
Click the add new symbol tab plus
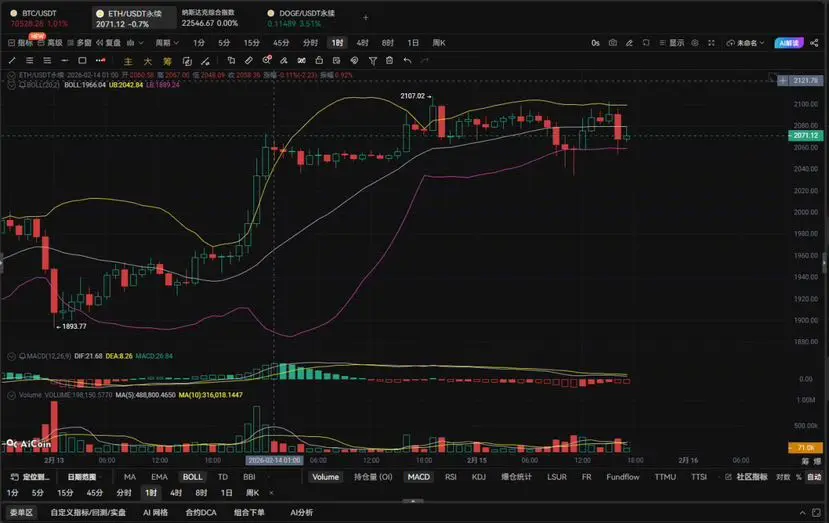click(x=365, y=17)
